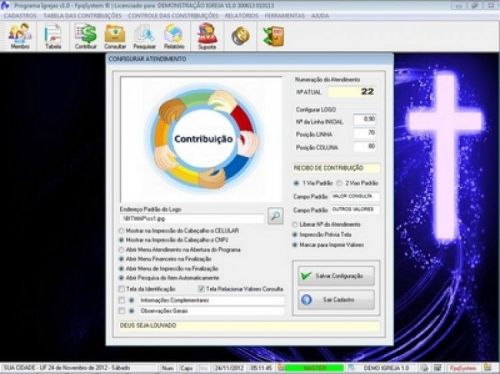Click the Contribuir dollar icon
Viewport: 500px width, 374px height.
pyautogui.click(x=86, y=36)
